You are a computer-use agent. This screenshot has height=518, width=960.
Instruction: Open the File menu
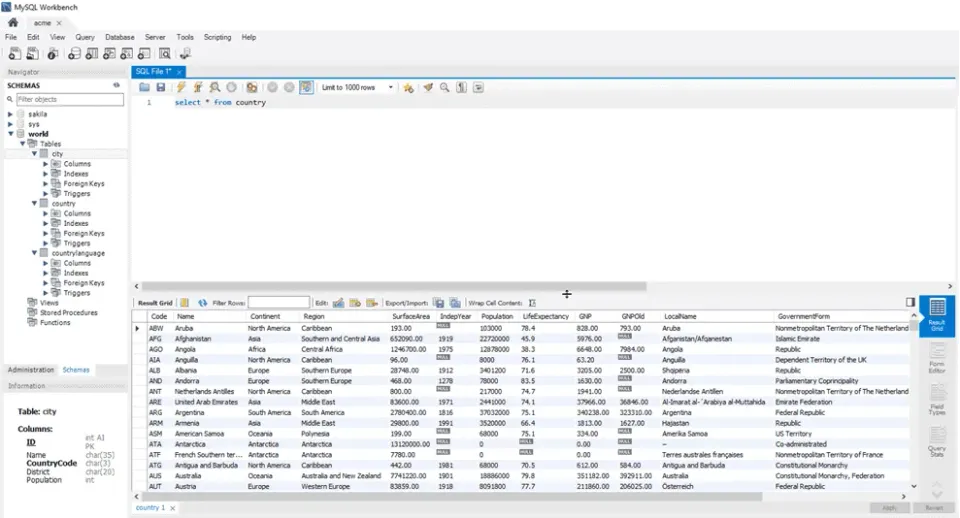click(x=11, y=37)
